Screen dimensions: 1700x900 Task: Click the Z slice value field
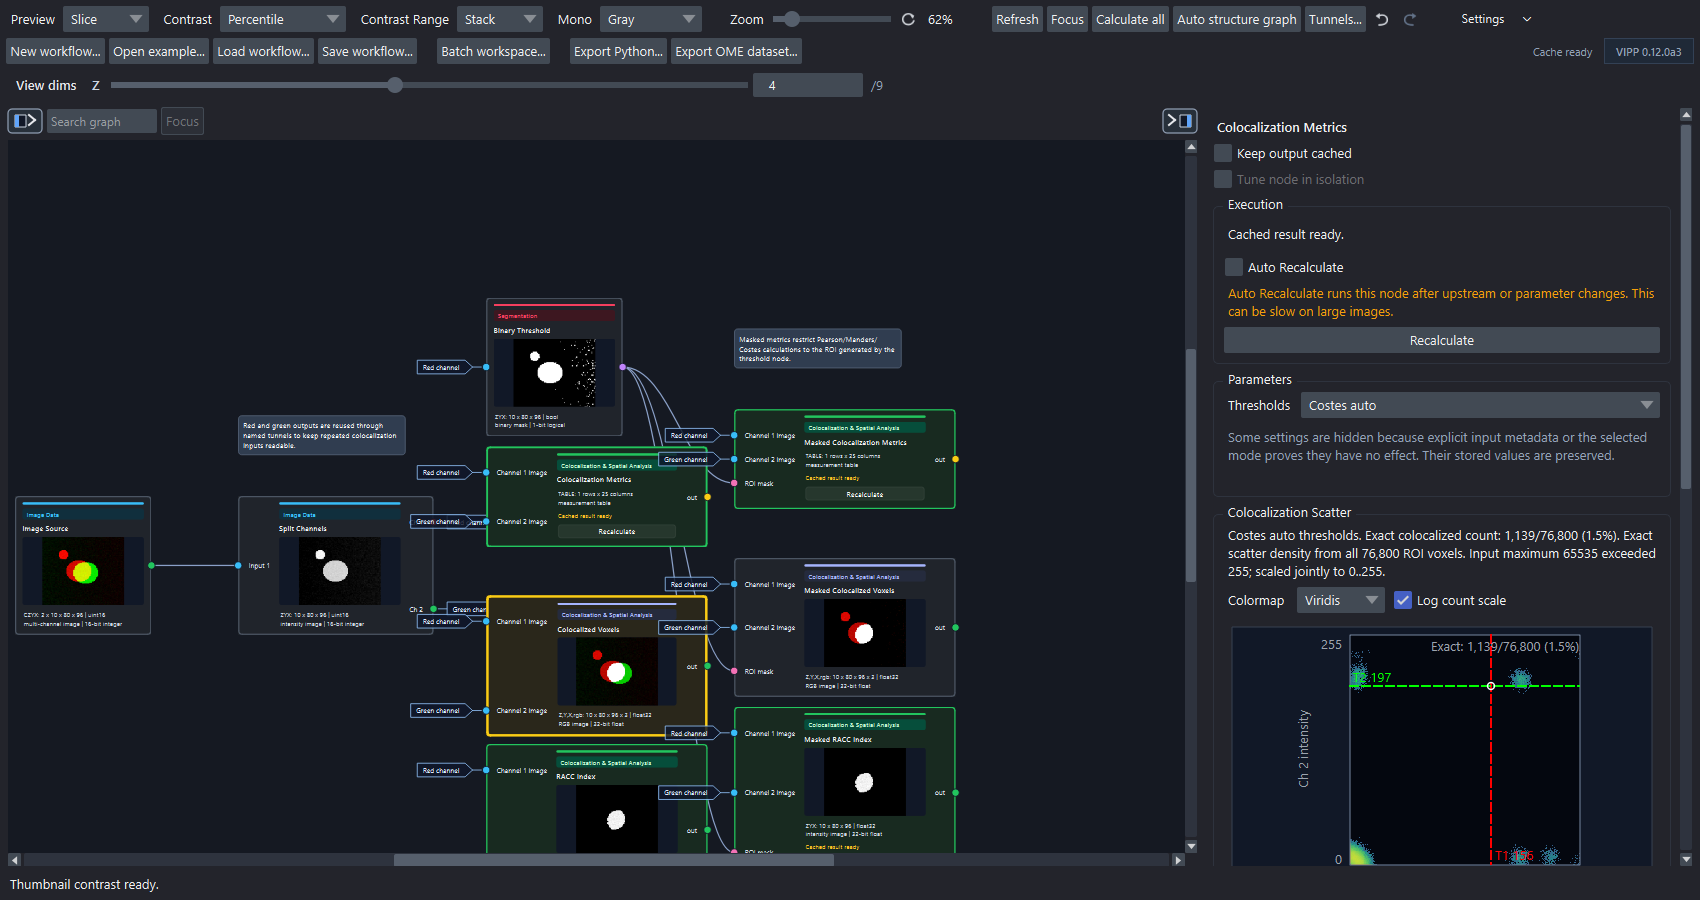(807, 85)
